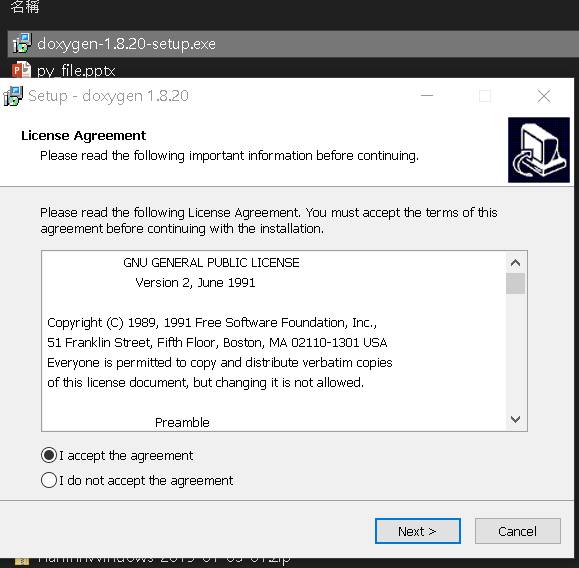Minimize the Setup doxygen window
Image resolution: width=579 pixels, height=568 pixels.
tap(427, 96)
